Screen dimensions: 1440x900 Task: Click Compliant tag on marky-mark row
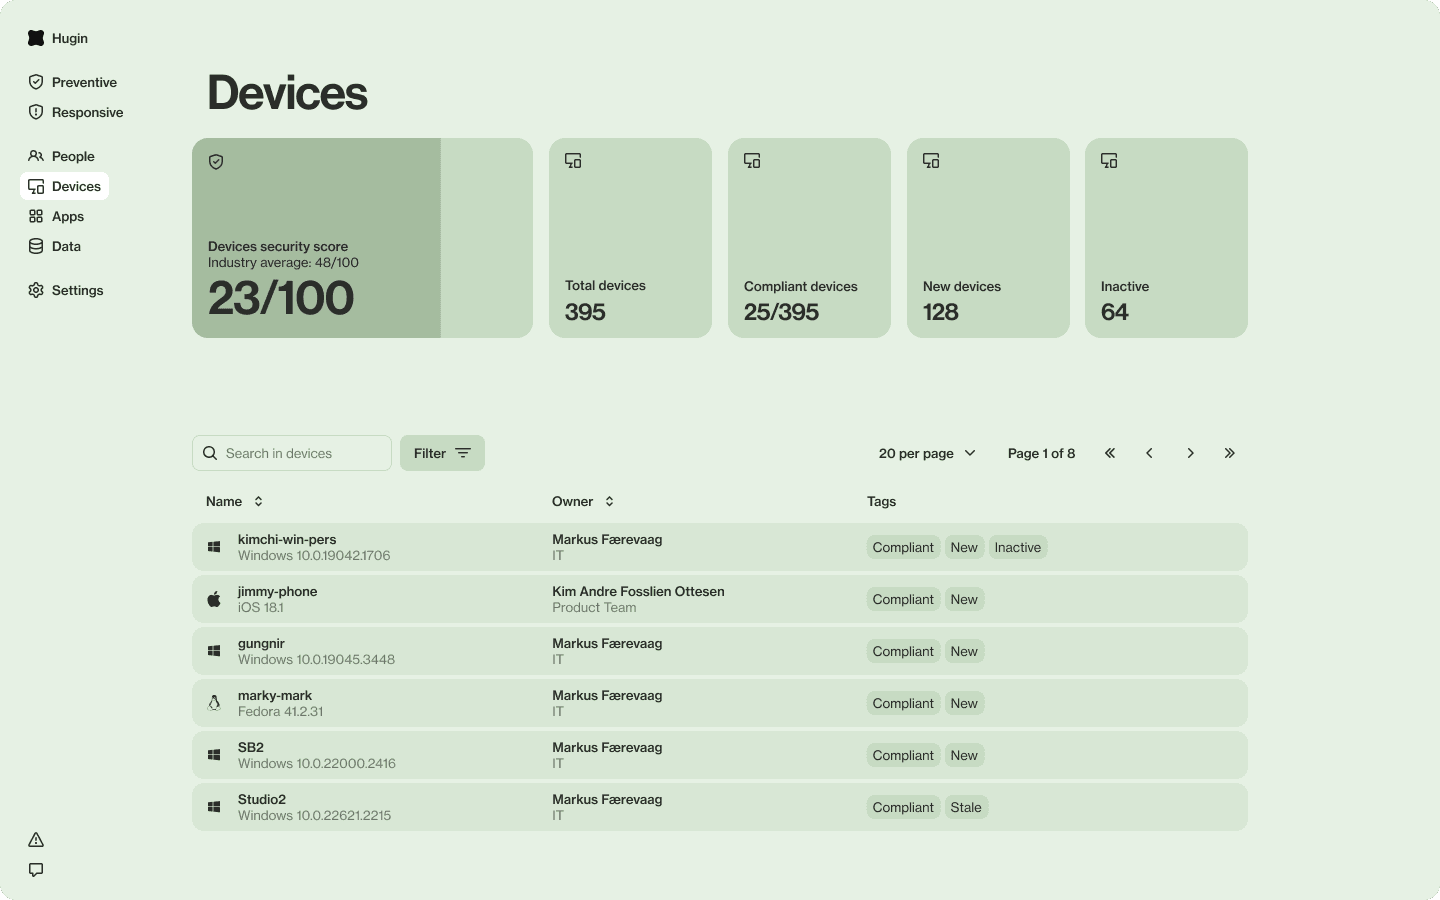click(x=903, y=703)
